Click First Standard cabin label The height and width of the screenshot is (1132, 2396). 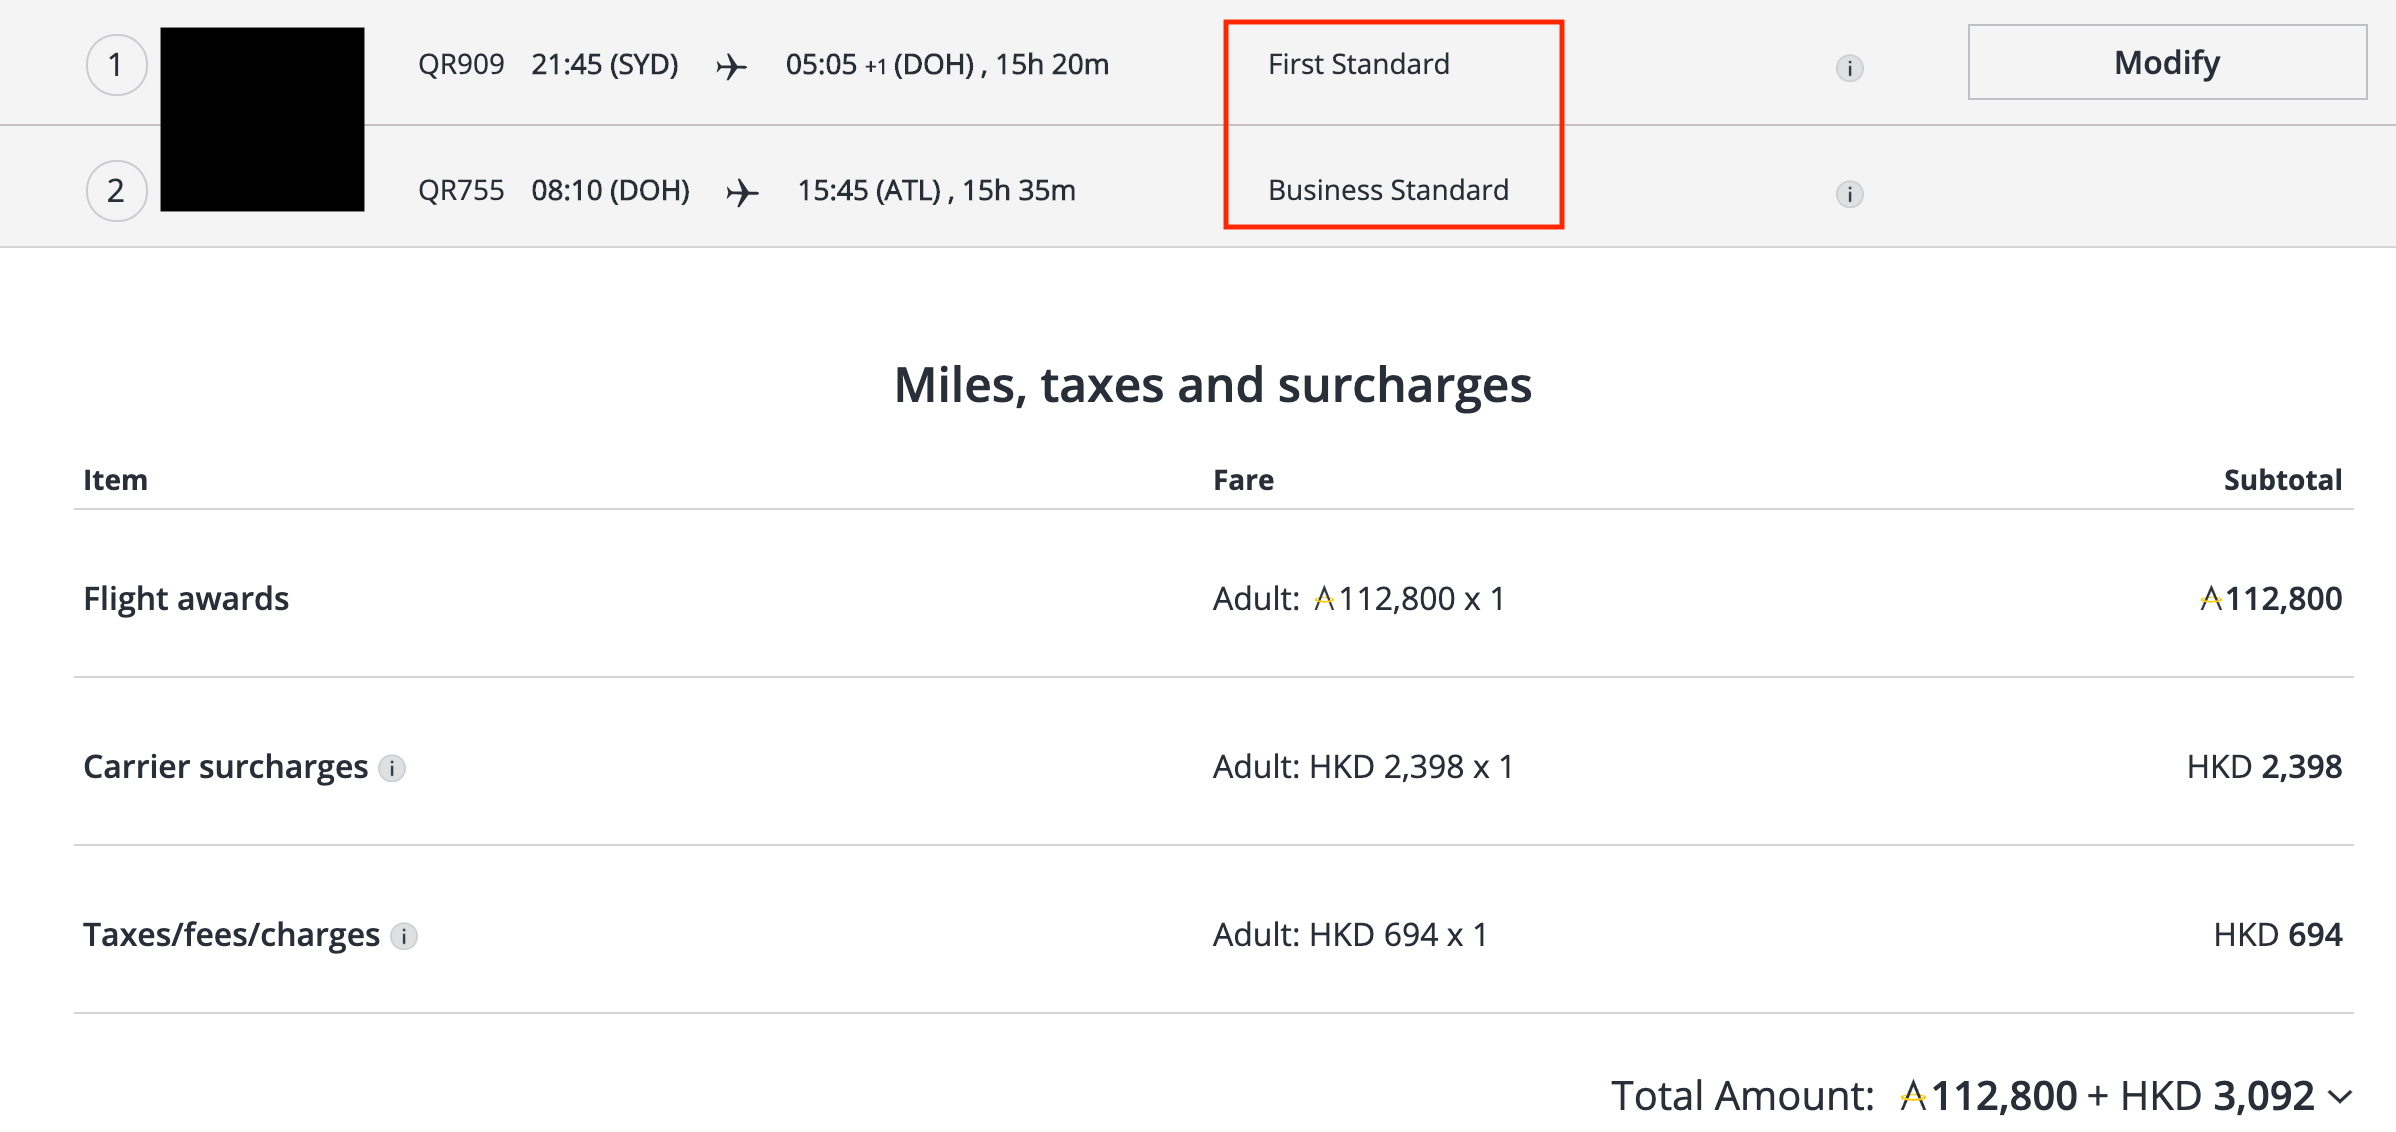click(1358, 64)
